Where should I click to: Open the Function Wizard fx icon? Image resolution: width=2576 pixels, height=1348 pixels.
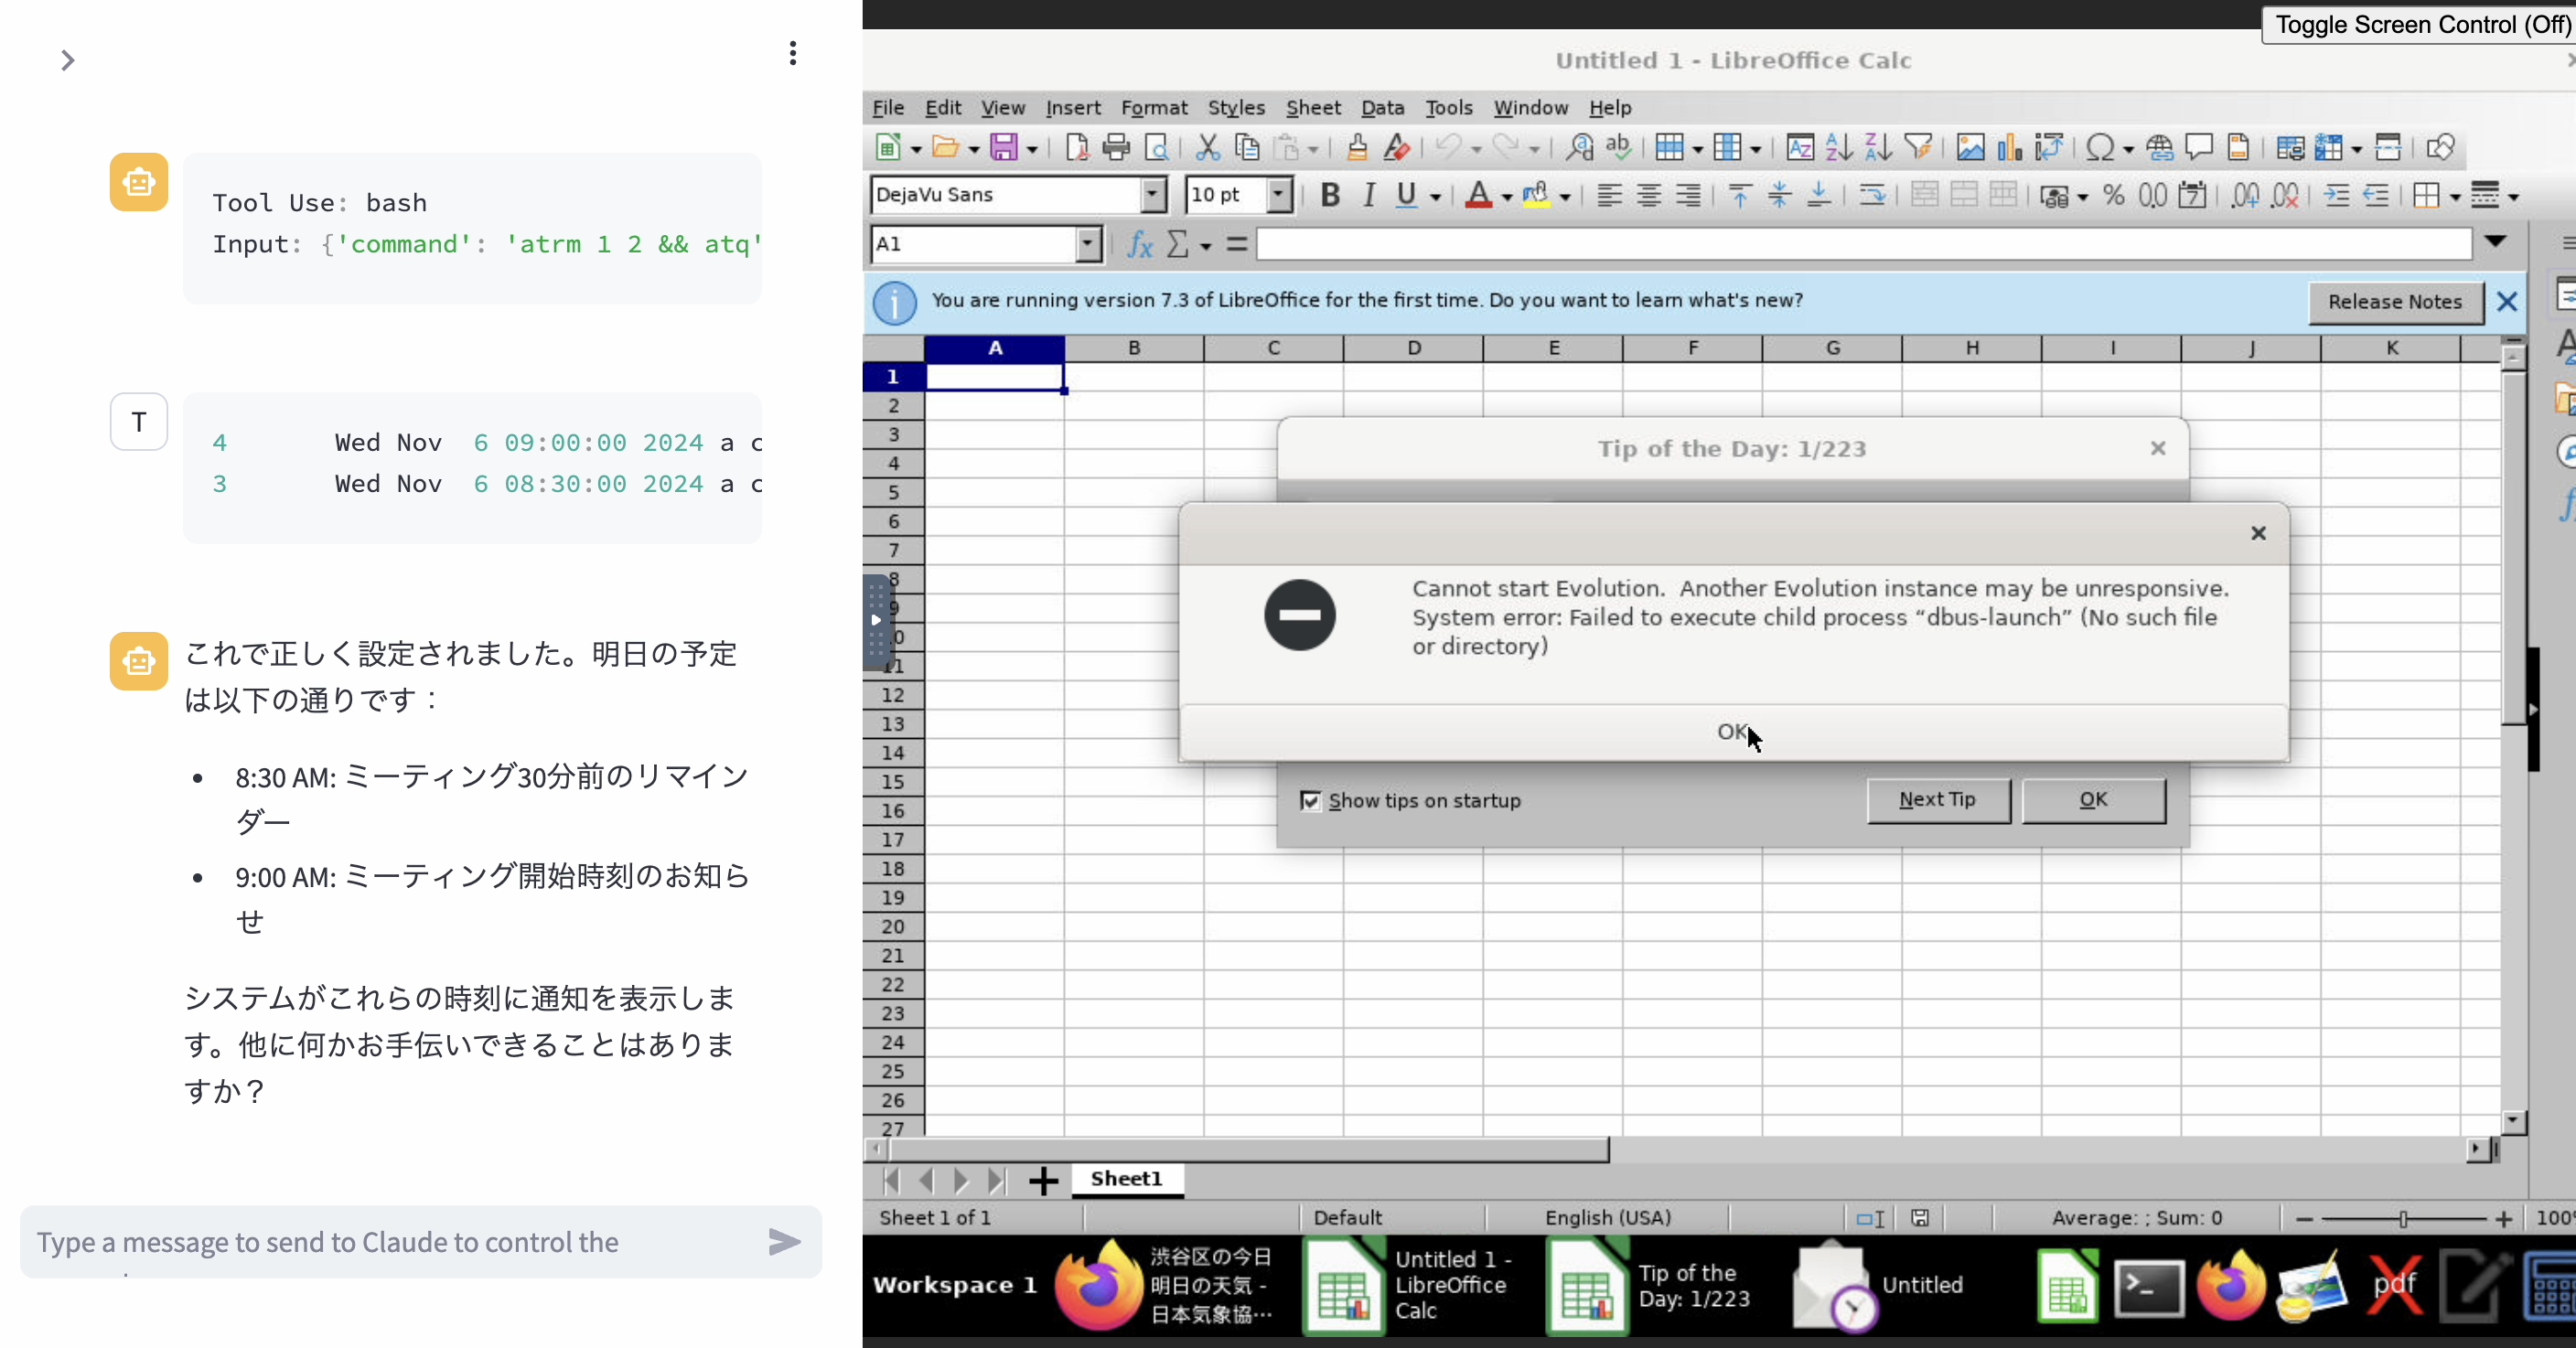(x=1139, y=244)
